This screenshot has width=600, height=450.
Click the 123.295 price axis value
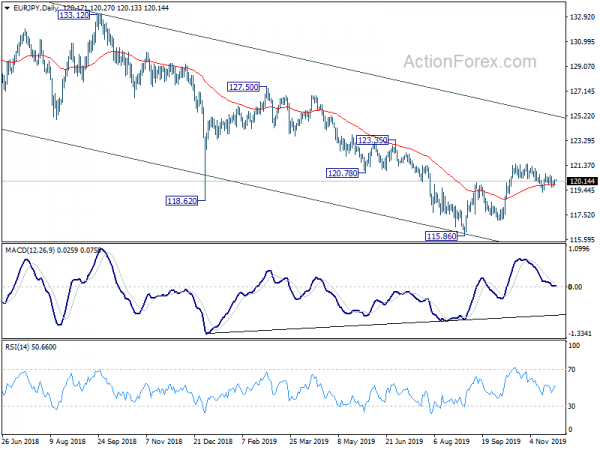pyautogui.click(x=582, y=141)
